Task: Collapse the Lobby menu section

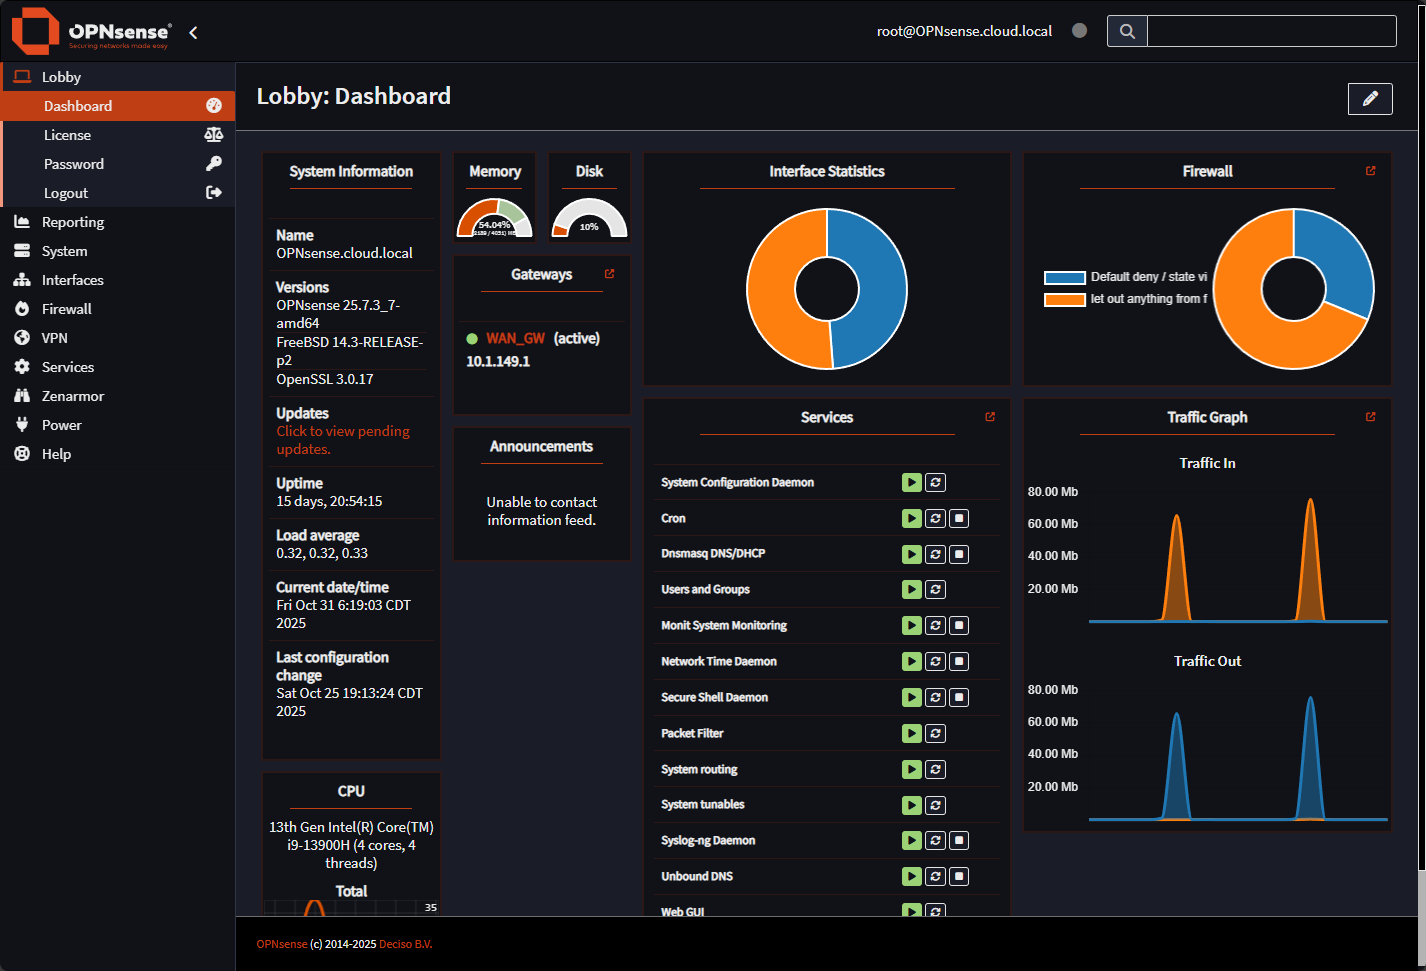Action: tap(118, 77)
